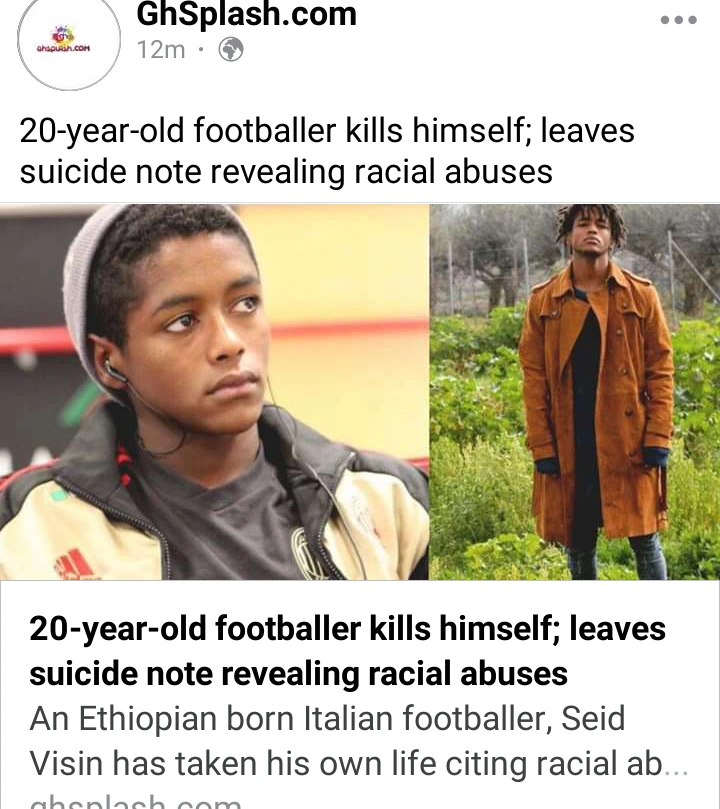Expand truncated description via trailing ellipsis

coord(677,766)
